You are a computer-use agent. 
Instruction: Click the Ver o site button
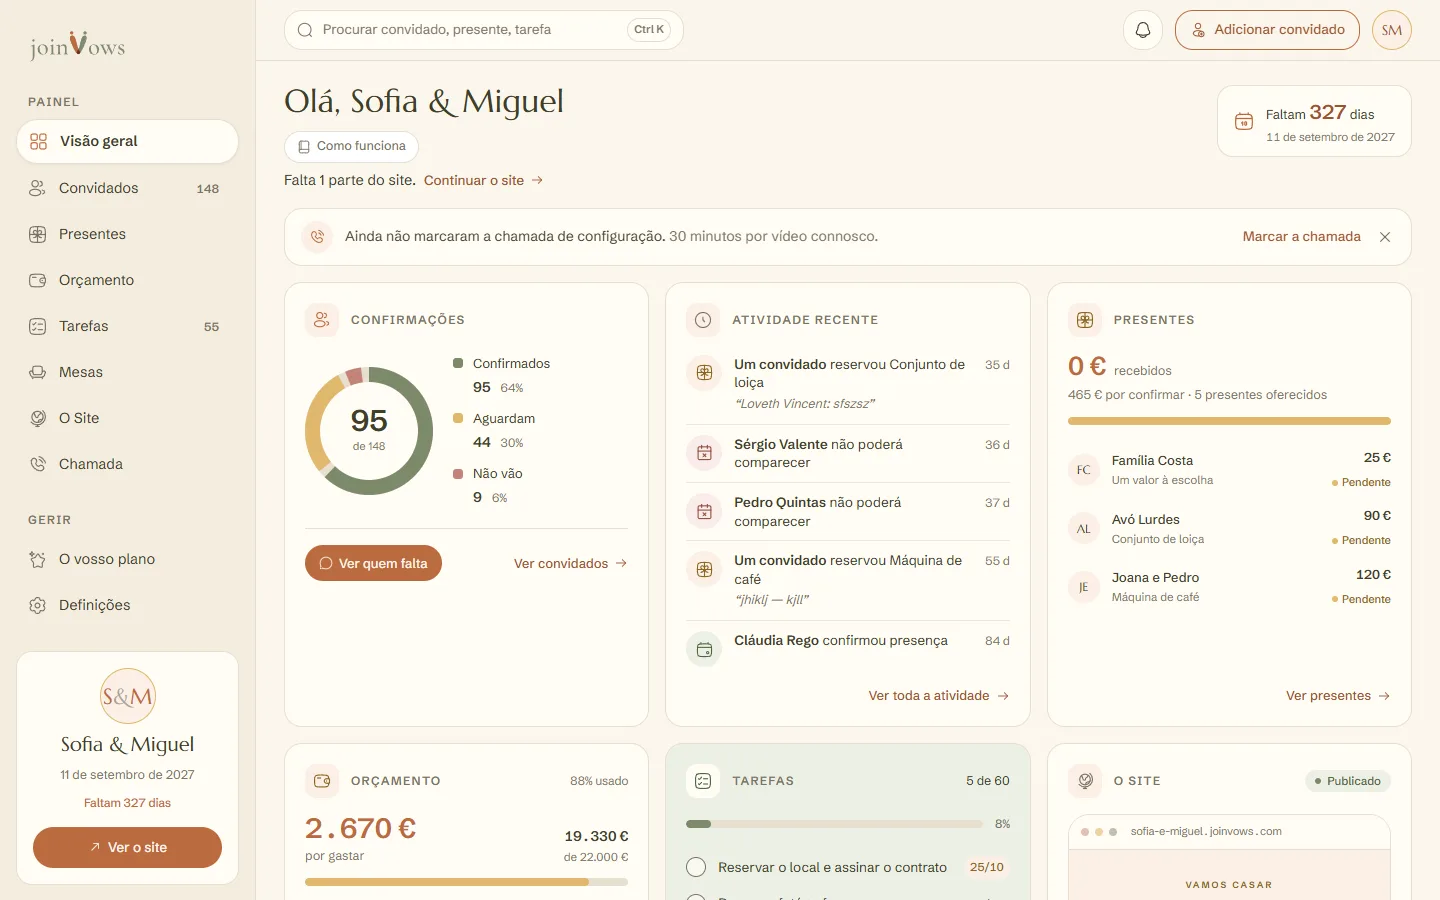tap(127, 847)
